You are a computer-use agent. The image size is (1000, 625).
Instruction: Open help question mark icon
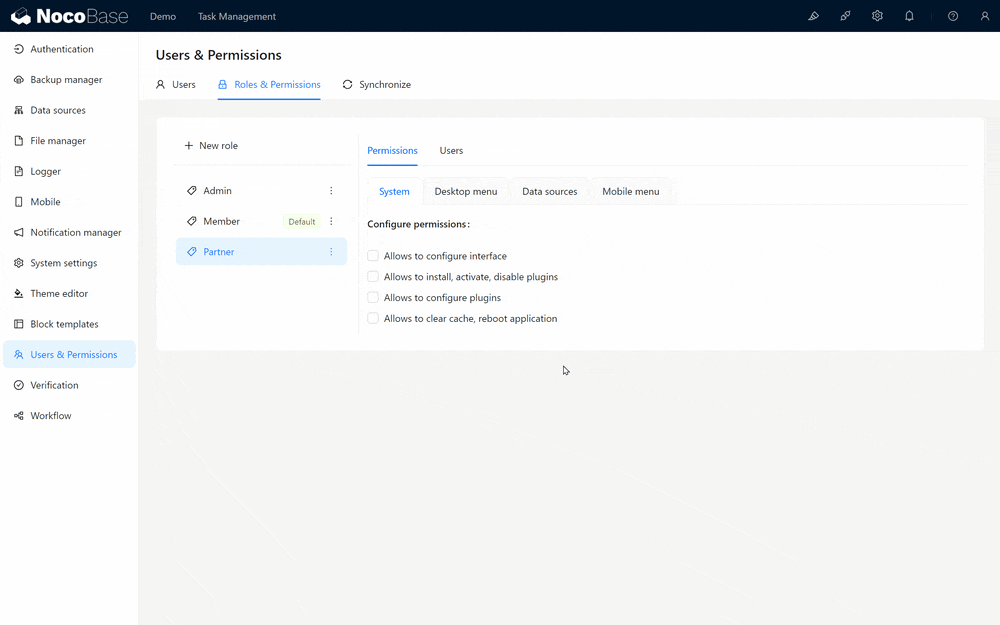tap(953, 16)
